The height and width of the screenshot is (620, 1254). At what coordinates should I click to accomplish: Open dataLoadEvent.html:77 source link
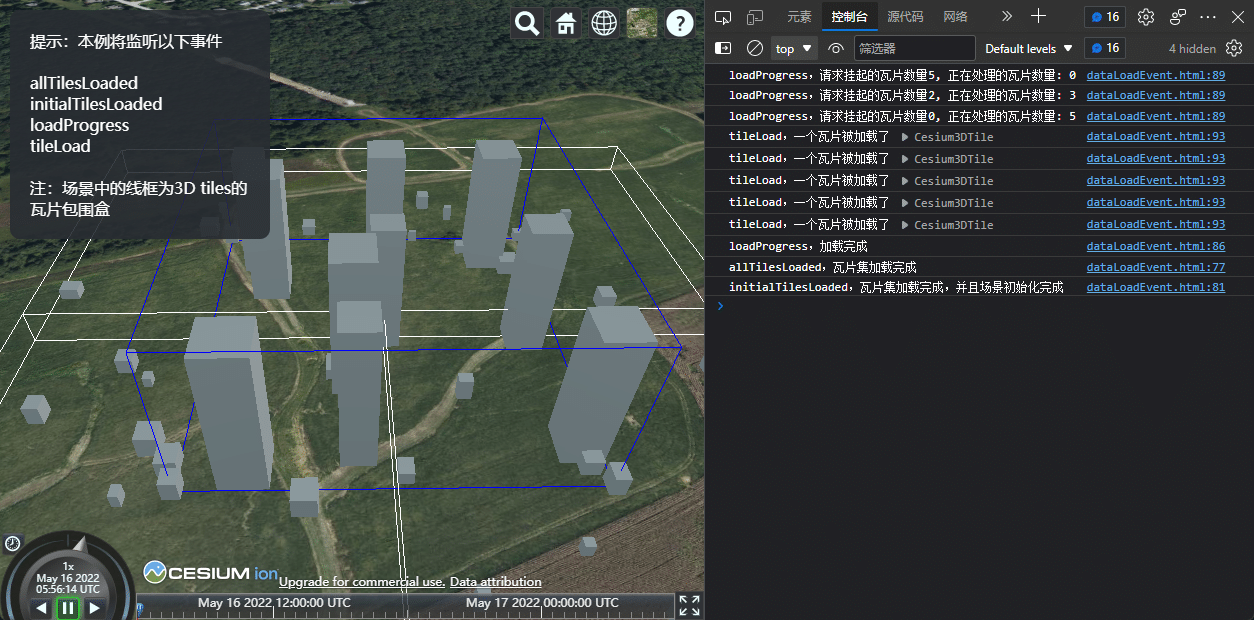point(1155,267)
